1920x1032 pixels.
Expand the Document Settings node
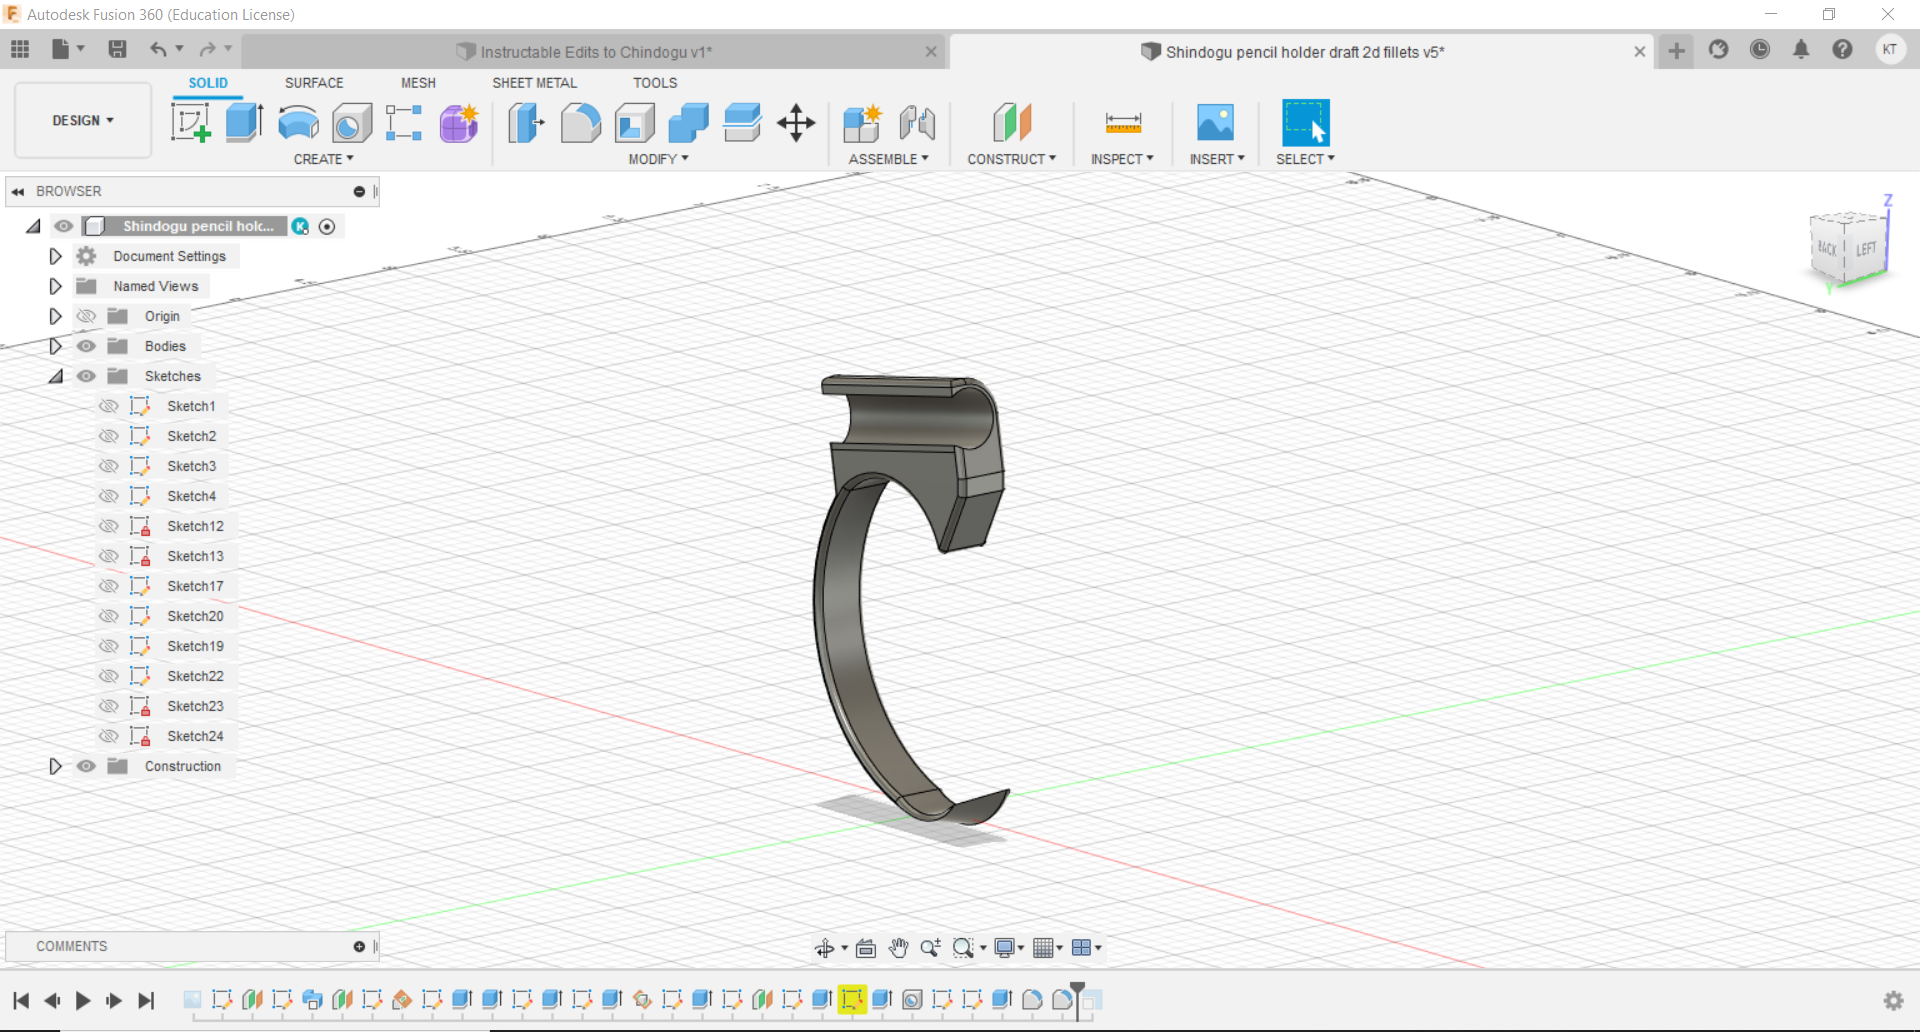[x=55, y=256]
